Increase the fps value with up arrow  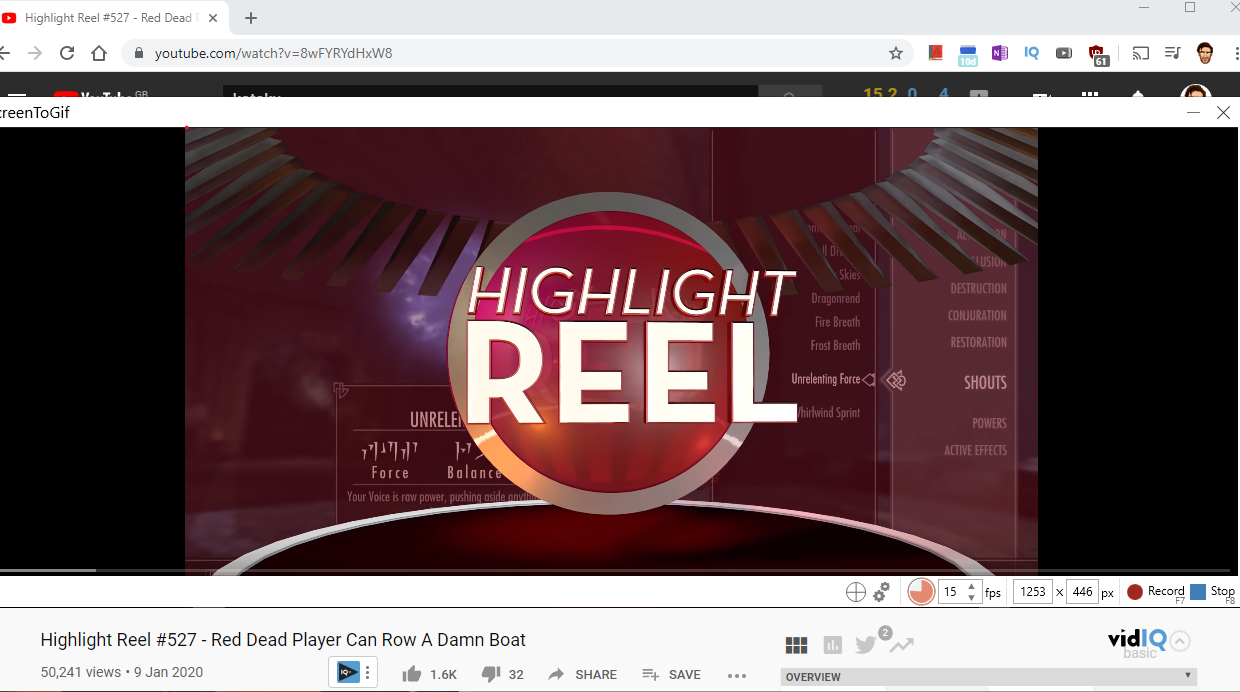[x=971, y=586]
